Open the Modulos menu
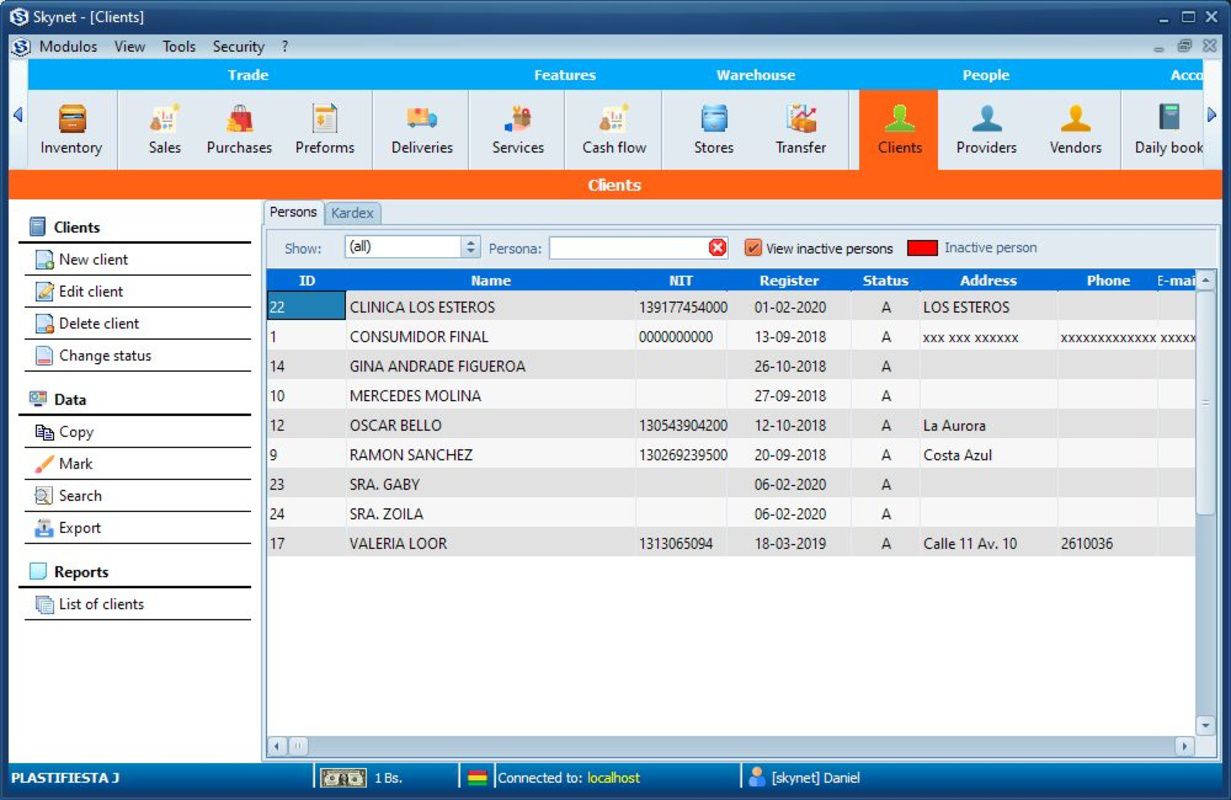 coord(68,47)
